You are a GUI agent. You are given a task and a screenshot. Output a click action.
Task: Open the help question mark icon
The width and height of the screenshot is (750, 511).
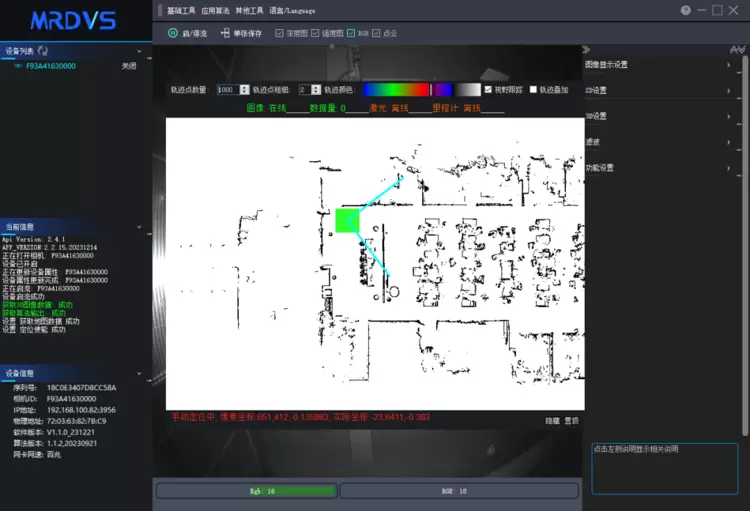(685, 10)
